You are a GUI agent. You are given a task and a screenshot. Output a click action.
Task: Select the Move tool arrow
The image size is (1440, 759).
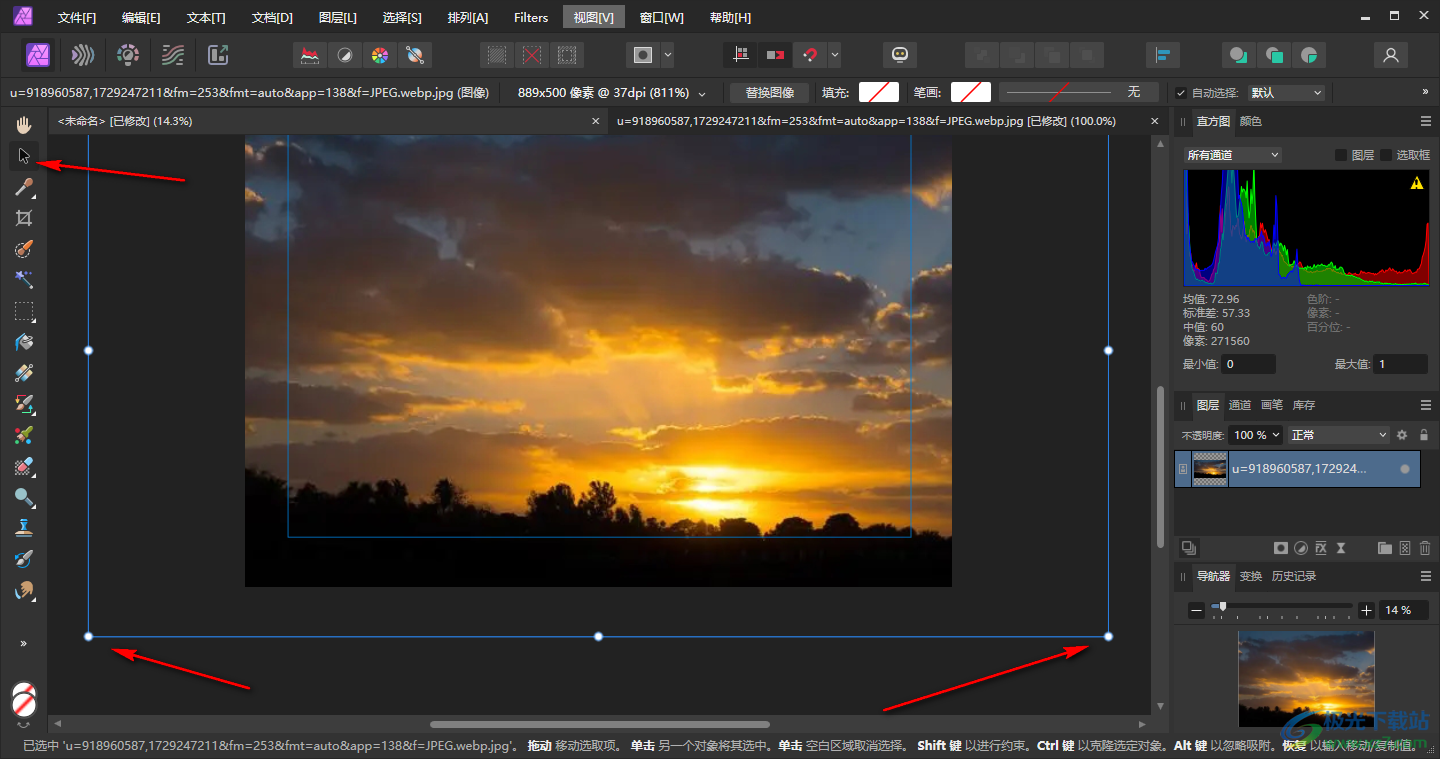tap(24, 156)
